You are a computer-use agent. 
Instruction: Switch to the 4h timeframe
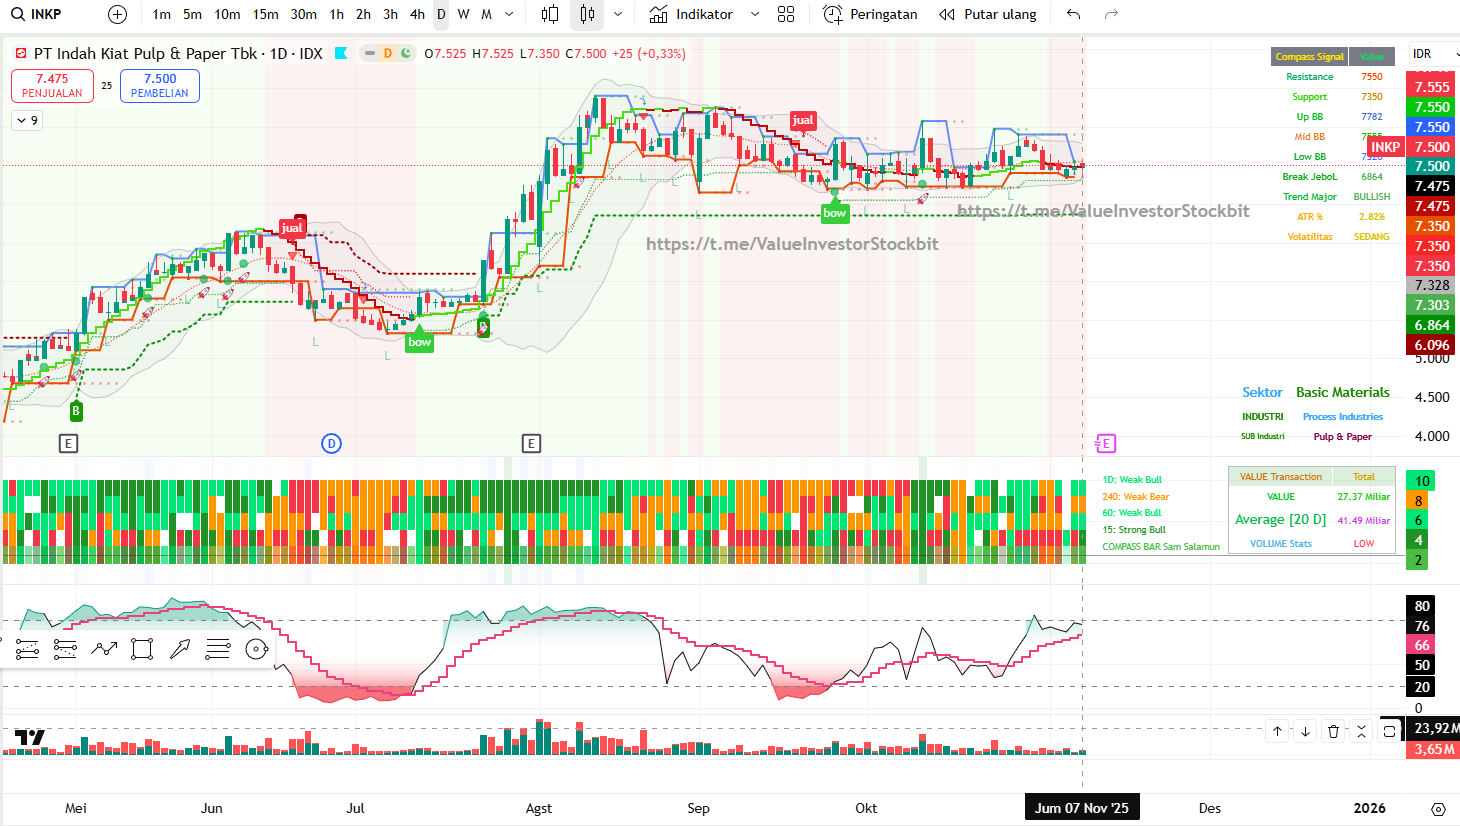(417, 14)
